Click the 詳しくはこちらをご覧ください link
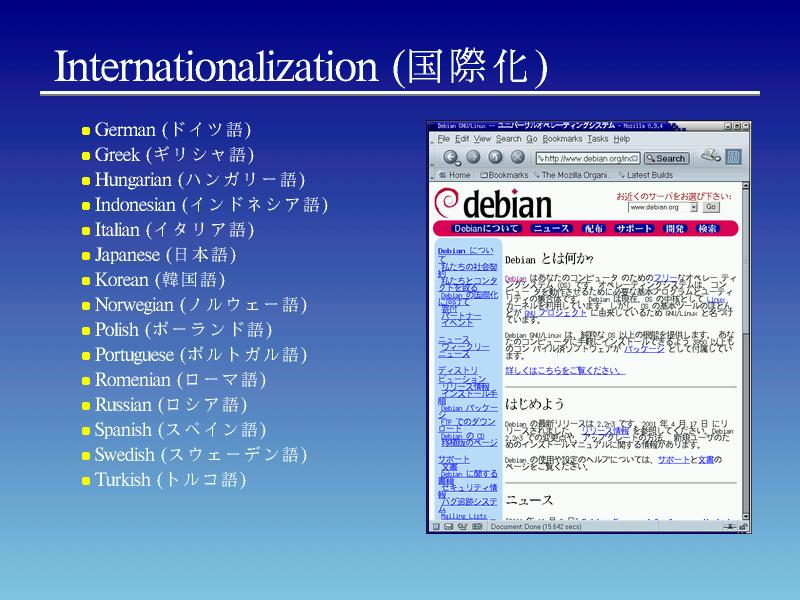 [565, 370]
